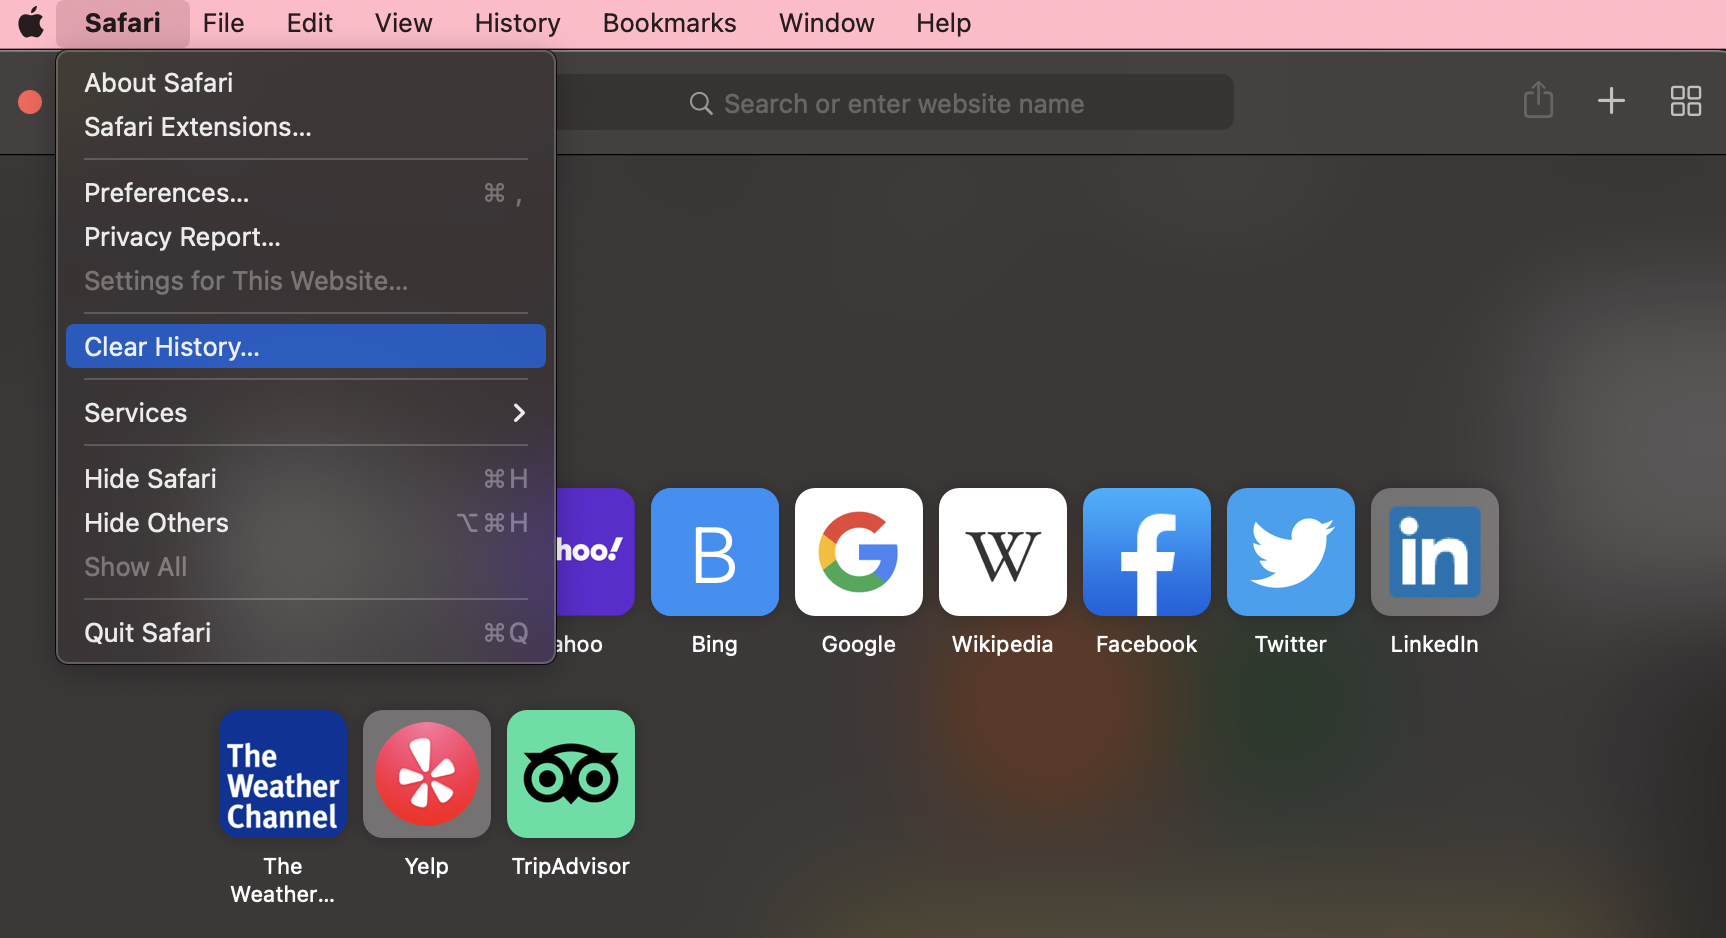
Task: Open the Facebook favorite icon
Action: tap(1147, 552)
